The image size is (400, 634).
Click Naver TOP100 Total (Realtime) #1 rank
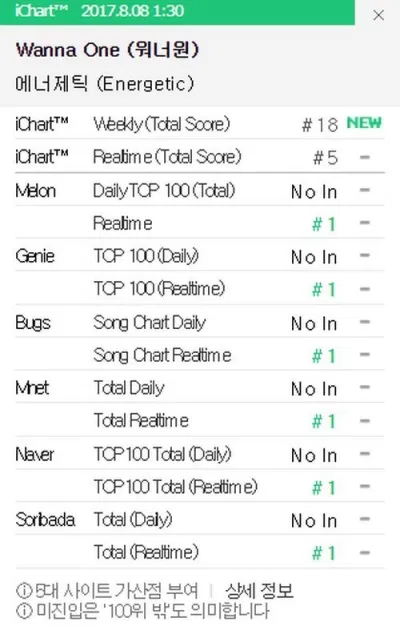point(324,488)
